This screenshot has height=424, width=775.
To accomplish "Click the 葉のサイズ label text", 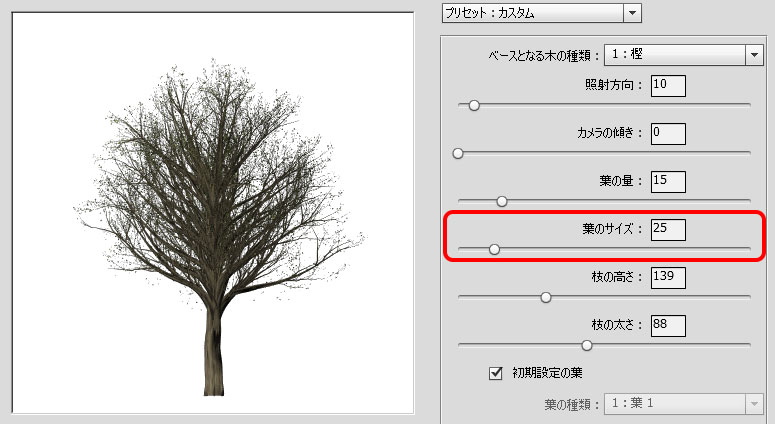I will [612, 229].
